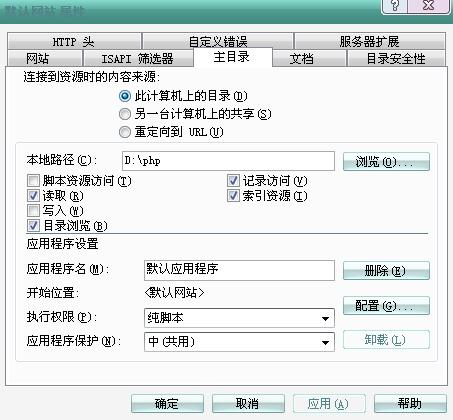Image resolution: width=453 pixels, height=420 pixels.
Task: Open the 自定义错误 tab
Action: (x=218, y=42)
